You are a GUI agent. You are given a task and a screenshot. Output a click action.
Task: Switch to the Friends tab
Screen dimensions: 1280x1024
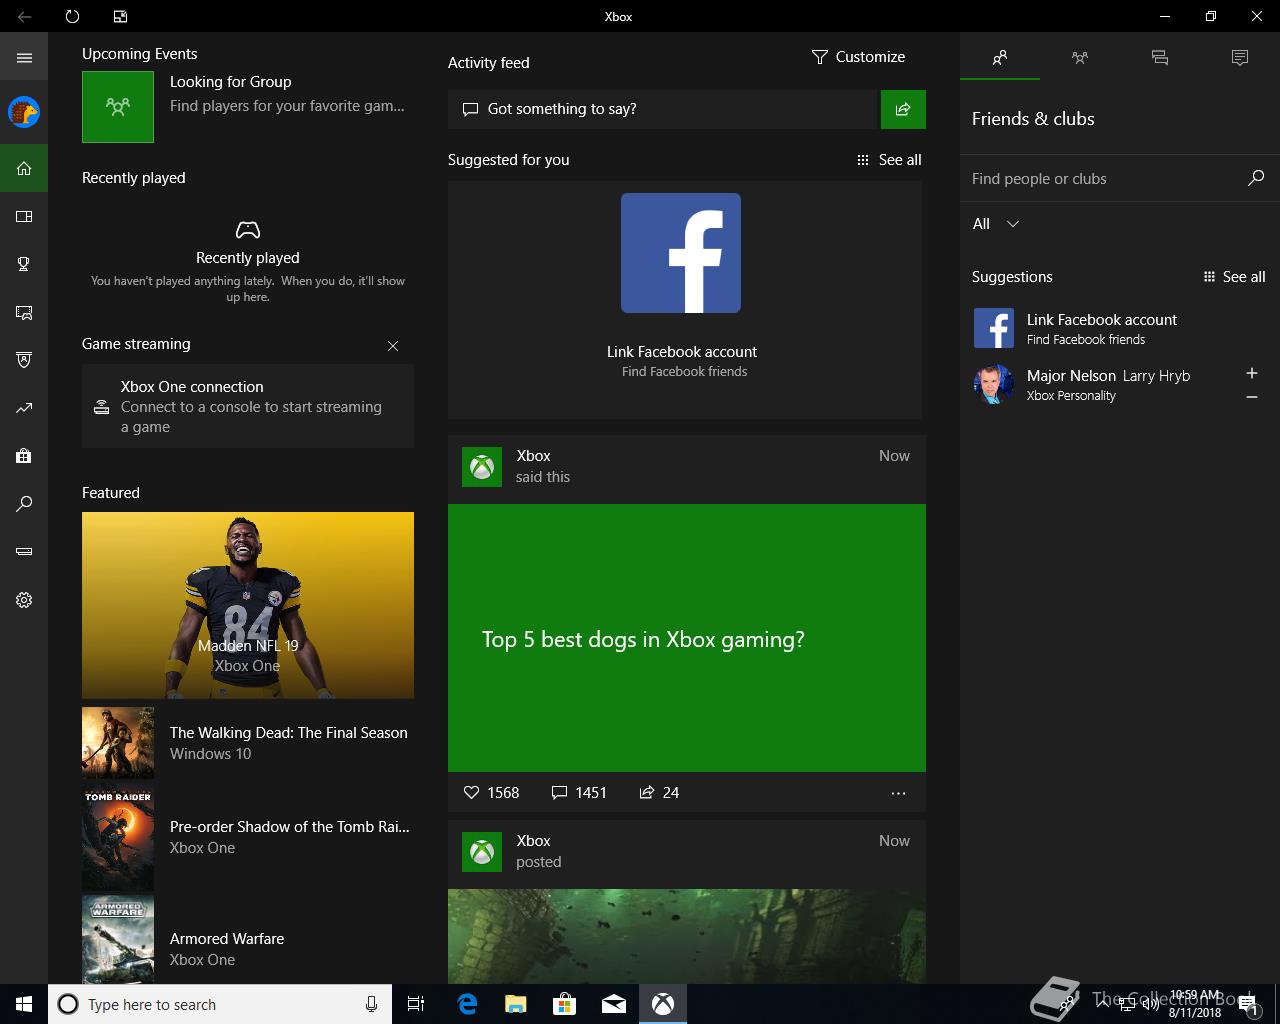pyautogui.click(x=1000, y=58)
